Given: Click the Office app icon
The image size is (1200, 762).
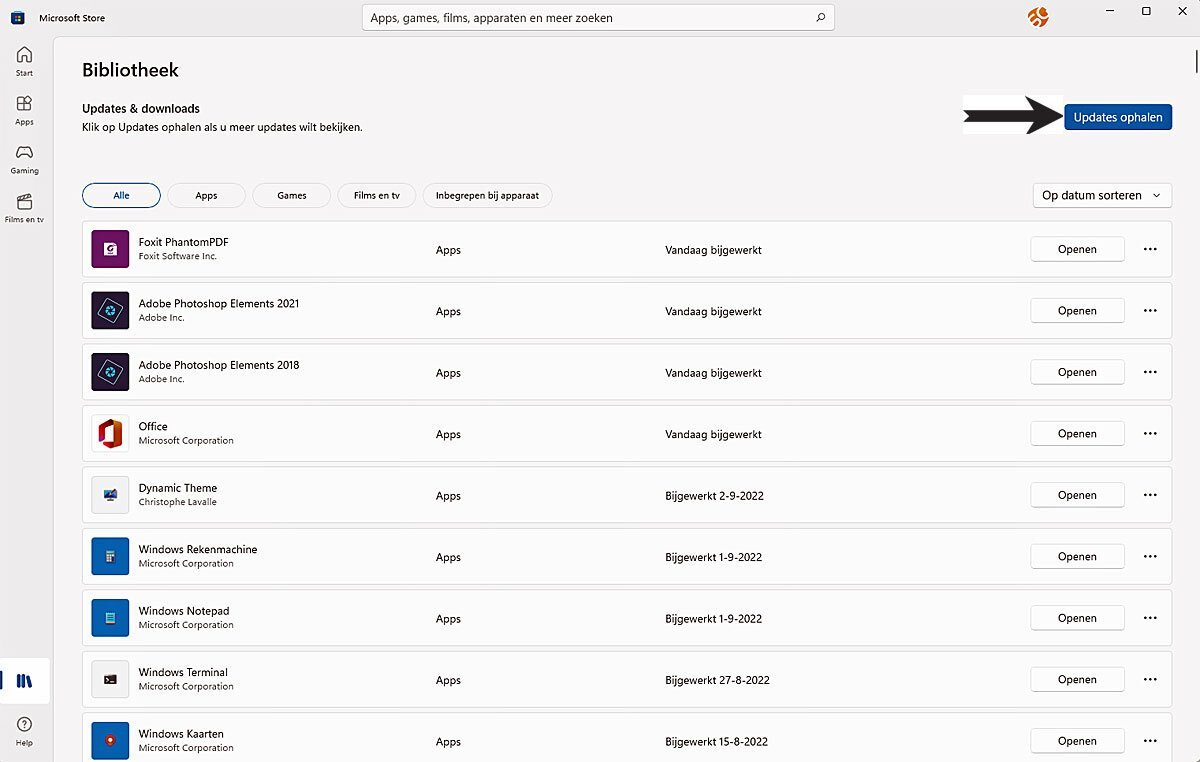Looking at the screenshot, I should pos(110,434).
